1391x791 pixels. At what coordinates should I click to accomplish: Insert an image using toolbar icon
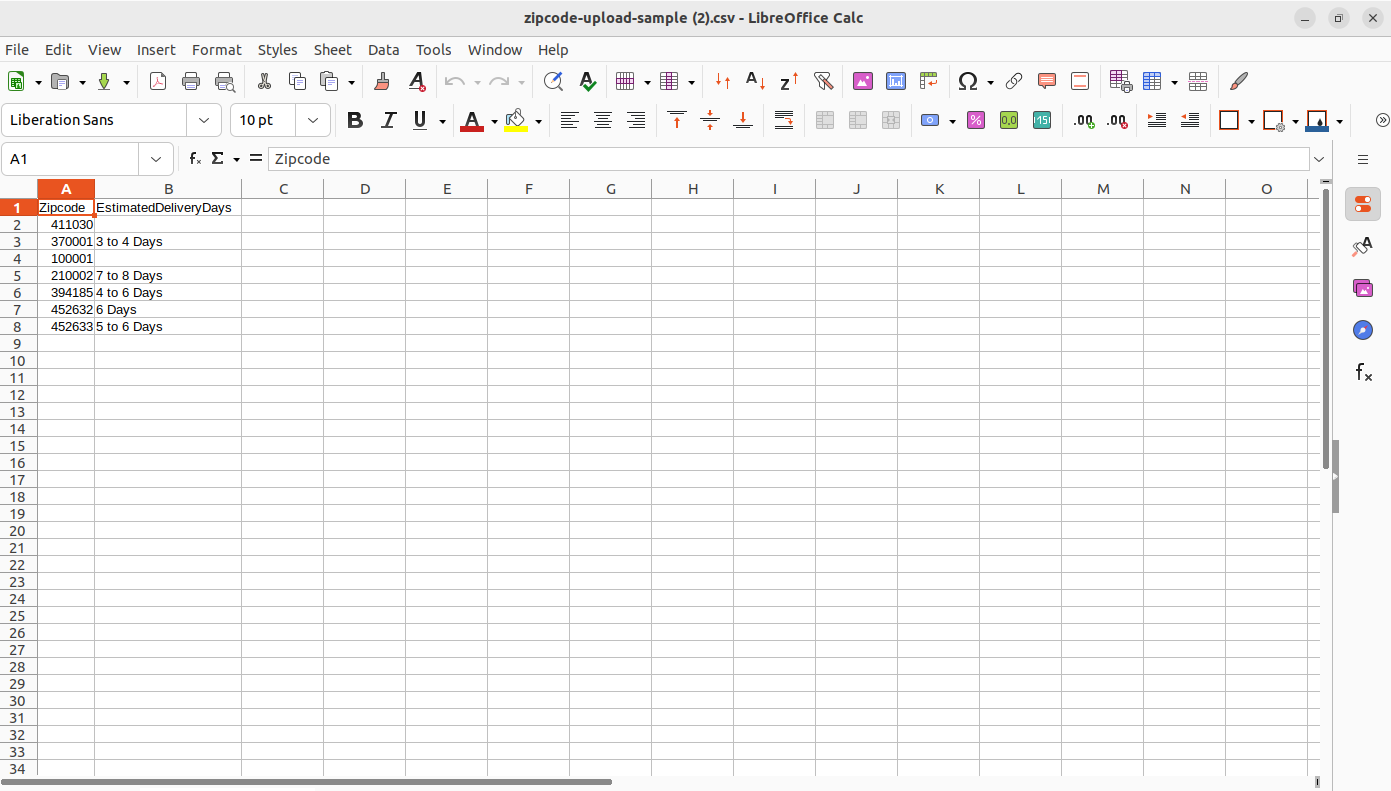pyautogui.click(x=862, y=82)
